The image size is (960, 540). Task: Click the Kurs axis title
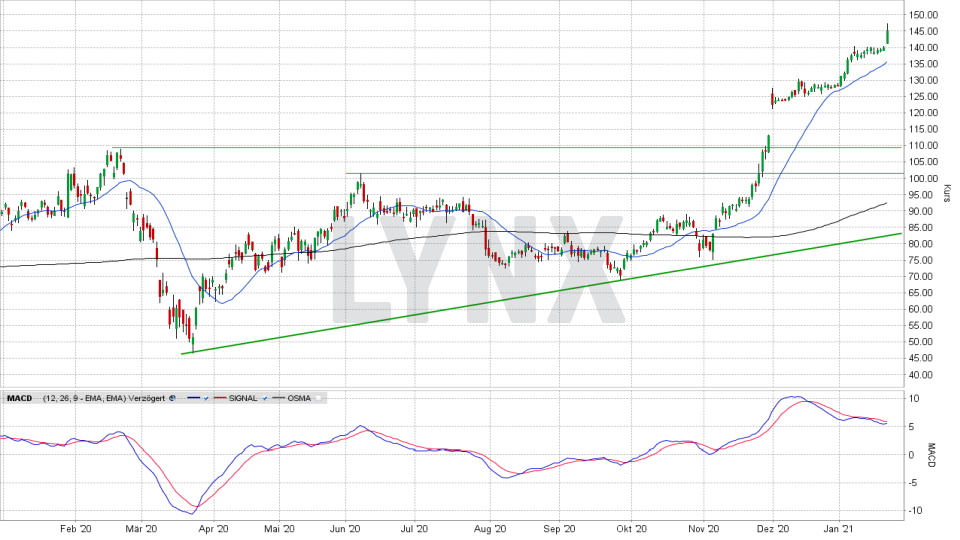pyautogui.click(x=947, y=193)
